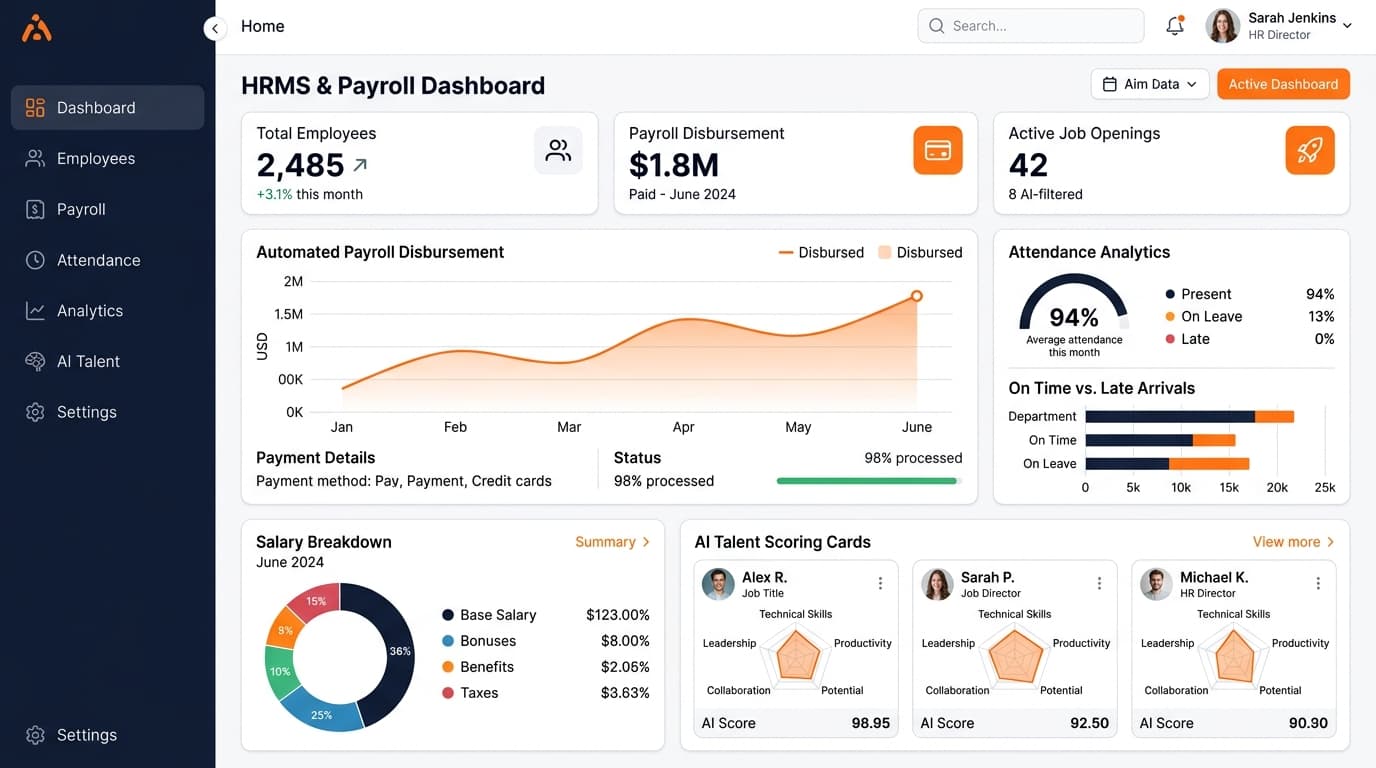
Task: Open the Aim Data date dropdown
Action: pos(1150,84)
